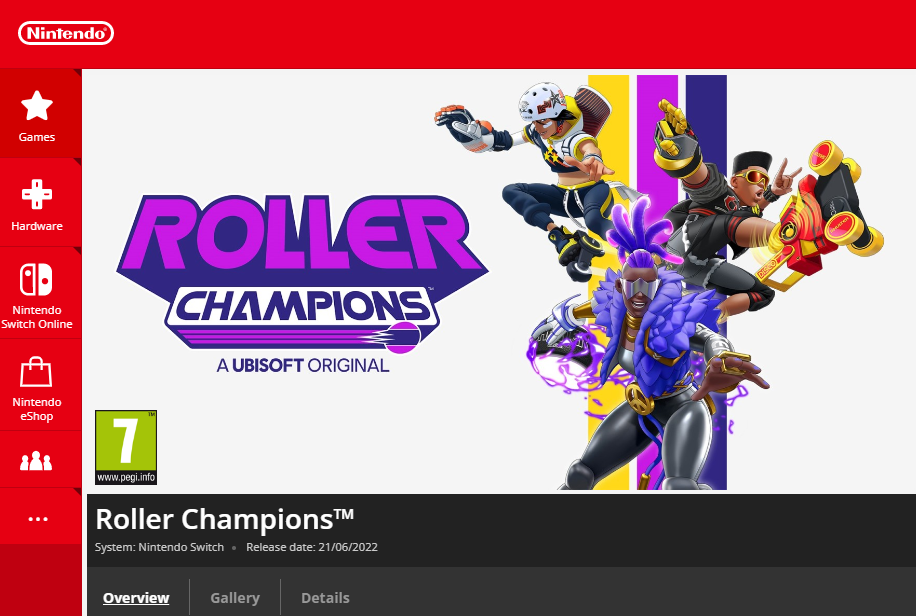The height and width of the screenshot is (616, 916).
Task: Select the Nintendo Switch Online icon
Action: point(36,279)
